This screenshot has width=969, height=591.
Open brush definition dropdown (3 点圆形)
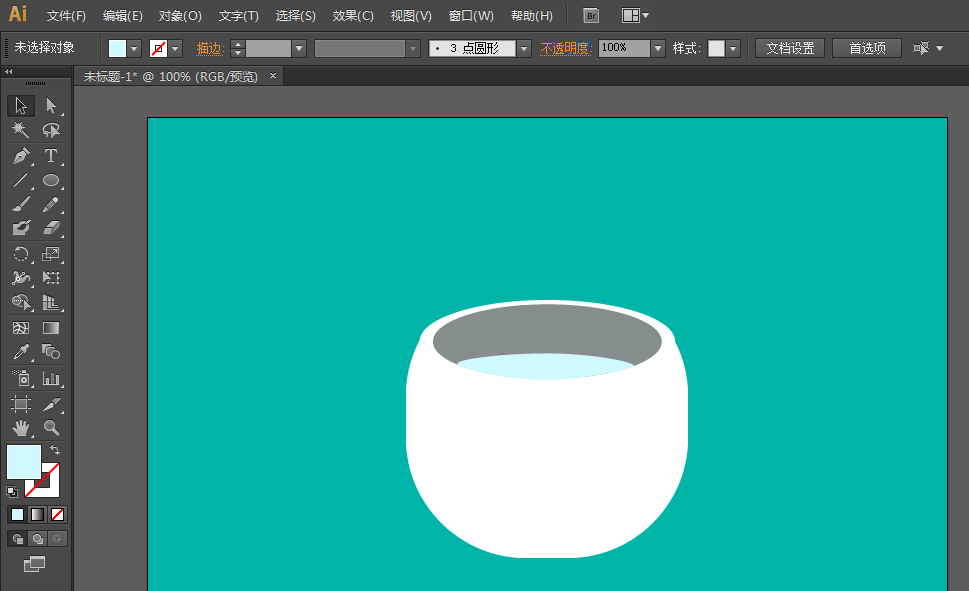coord(524,48)
